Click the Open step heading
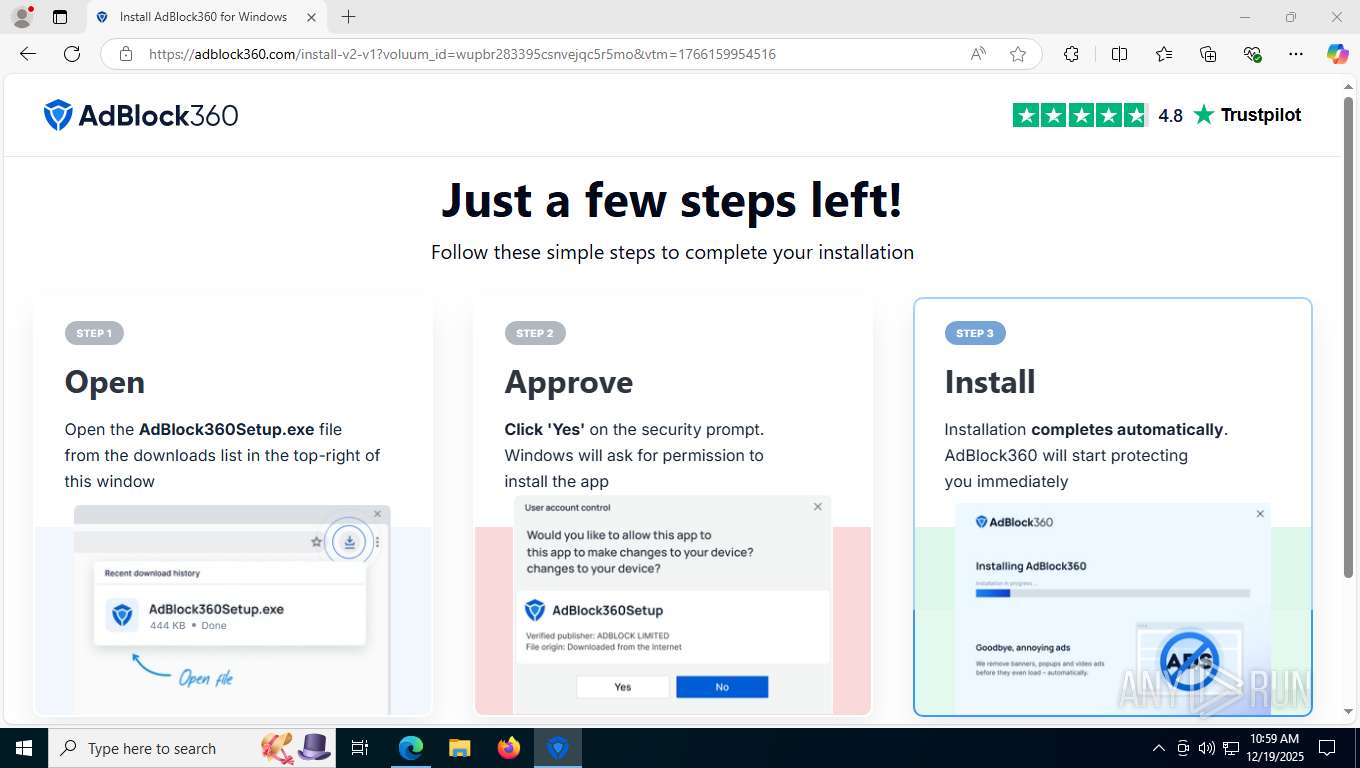1360x768 pixels. pos(105,382)
